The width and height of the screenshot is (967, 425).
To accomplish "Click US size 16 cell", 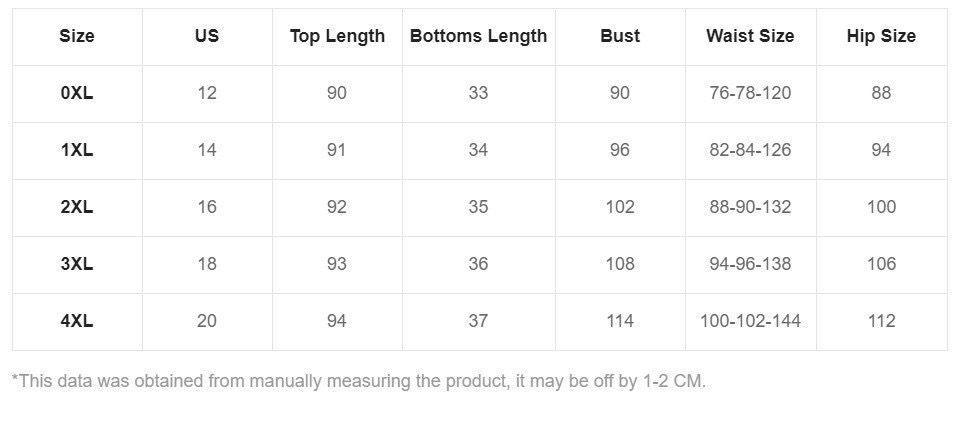I will point(207,207).
